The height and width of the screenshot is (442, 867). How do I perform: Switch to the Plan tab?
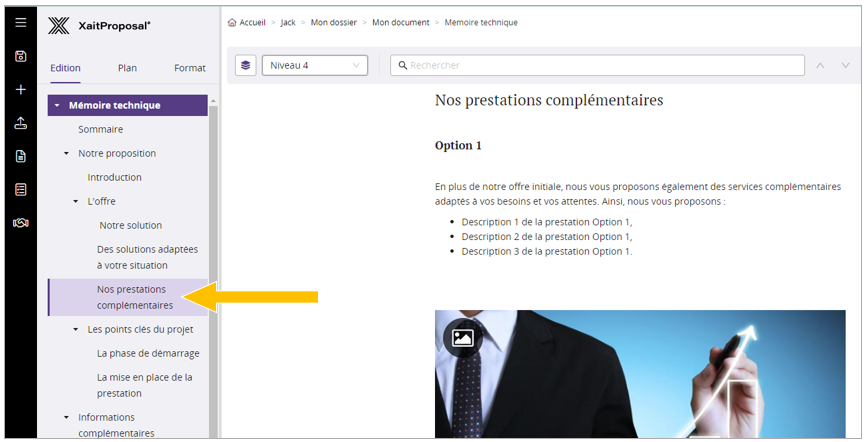127,68
